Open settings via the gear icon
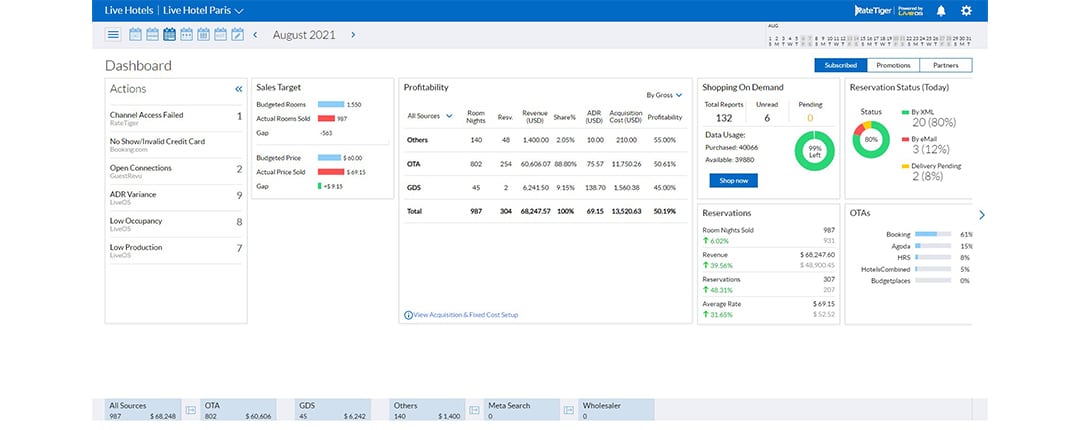 click(x=966, y=11)
